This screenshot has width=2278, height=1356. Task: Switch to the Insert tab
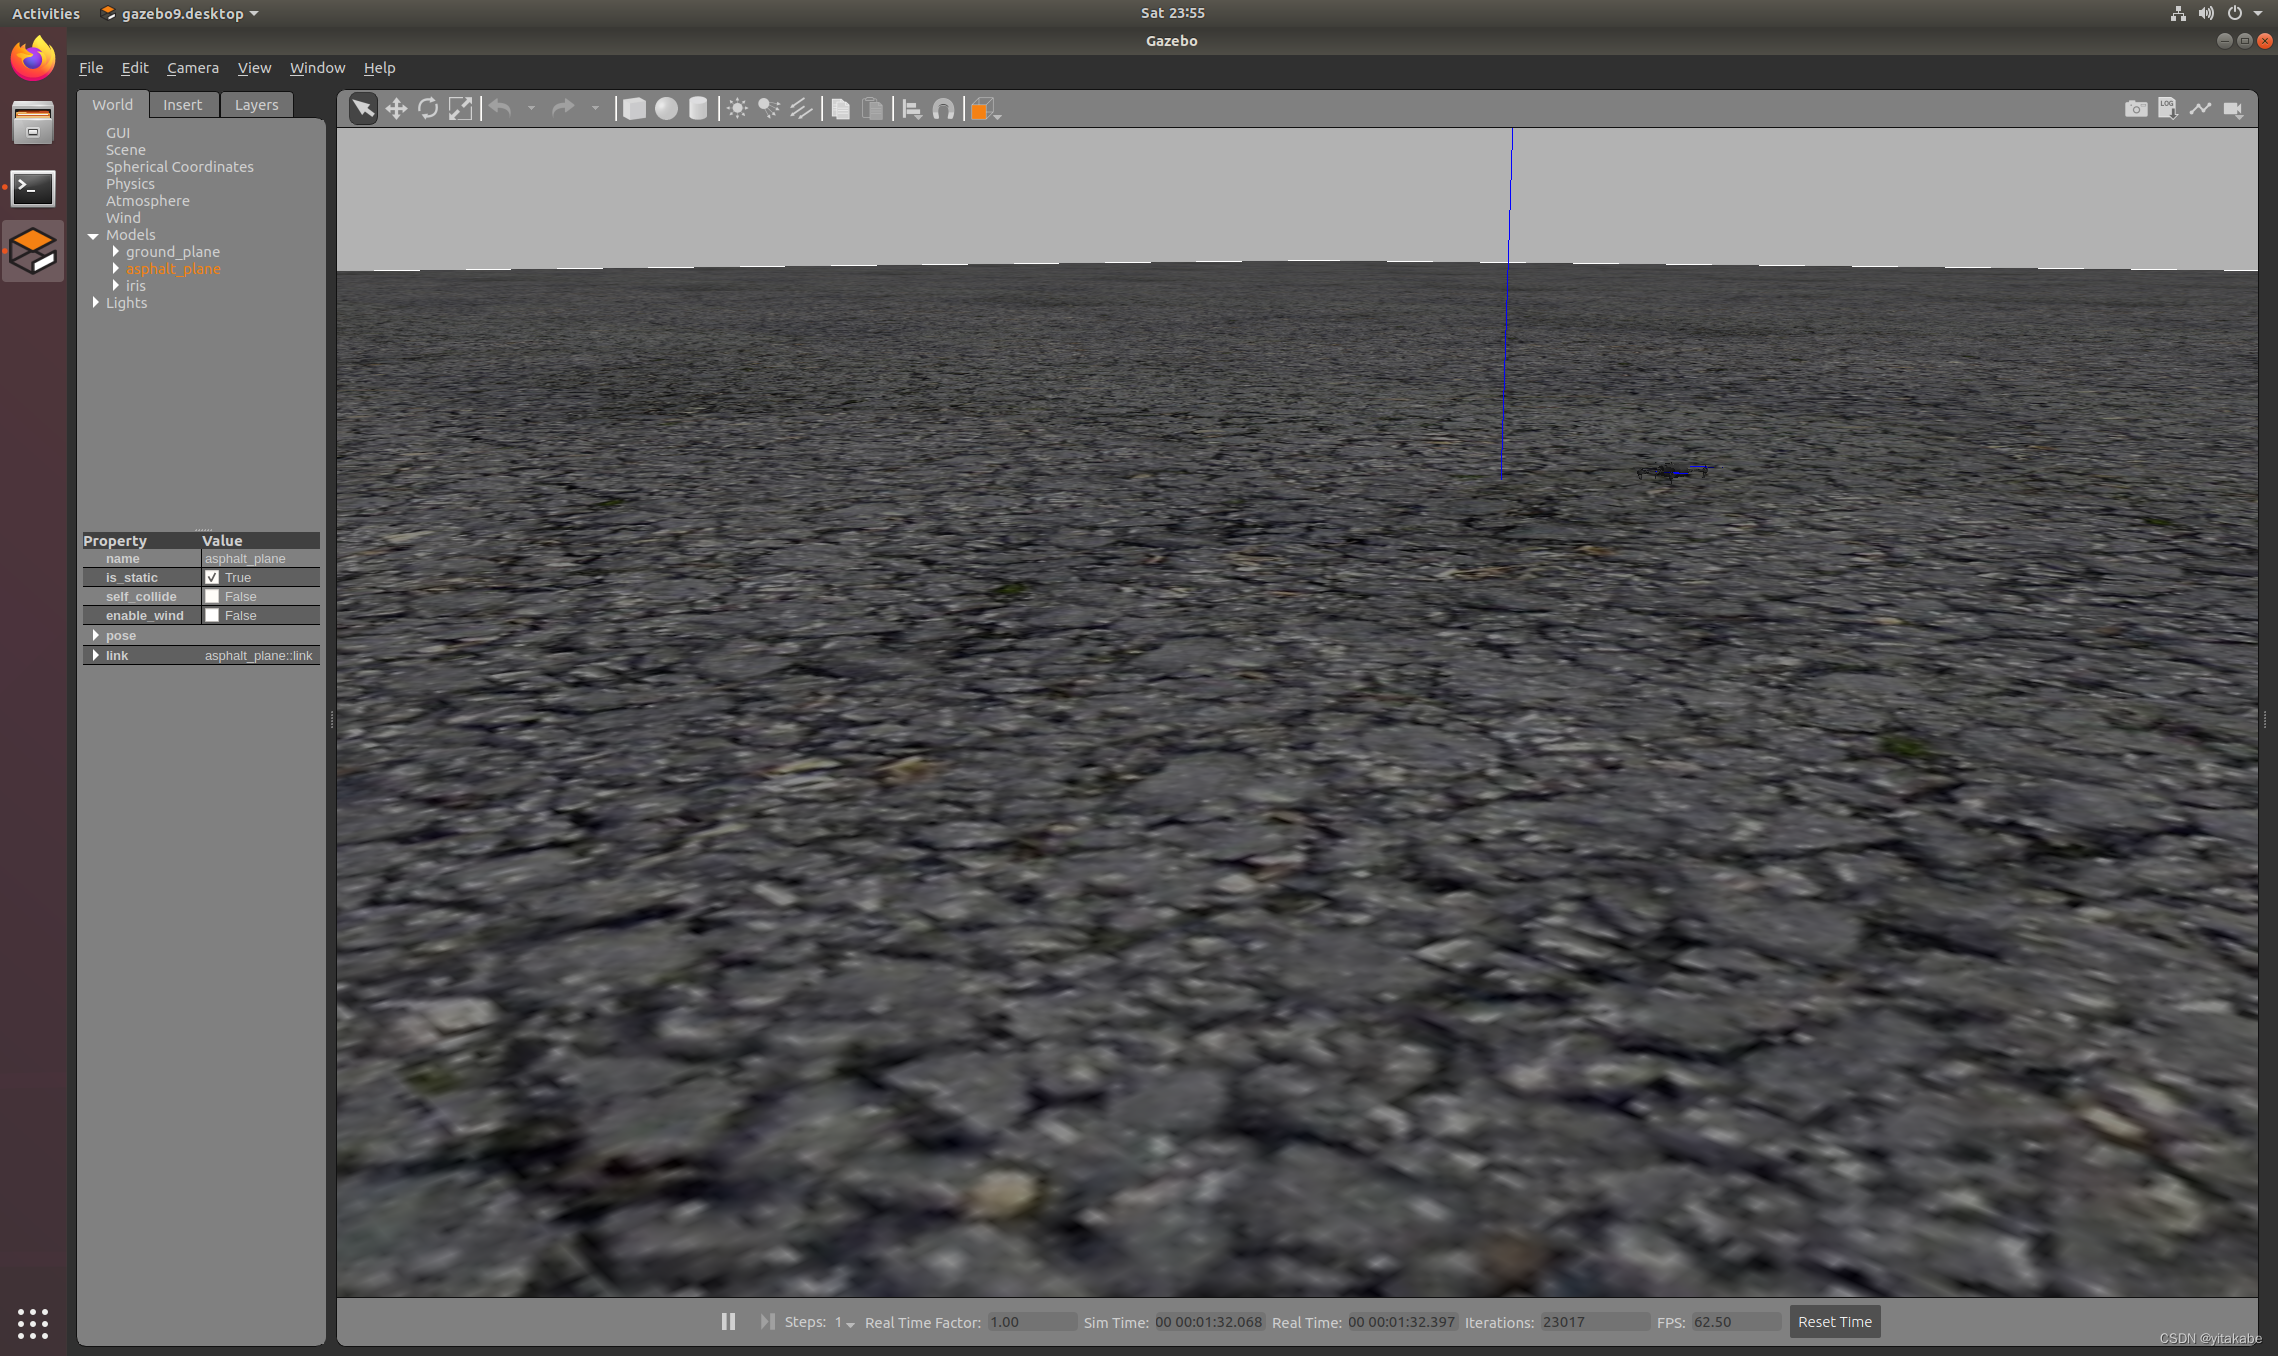tap(183, 104)
